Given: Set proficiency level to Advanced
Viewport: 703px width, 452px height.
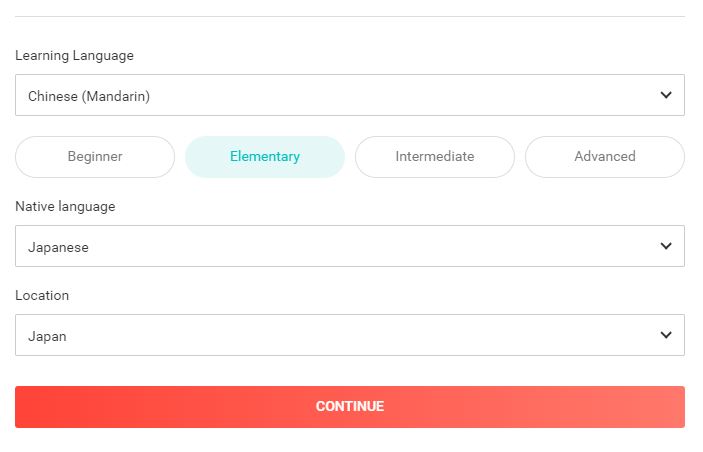Looking at the screenshot, I should coord(605,157).
